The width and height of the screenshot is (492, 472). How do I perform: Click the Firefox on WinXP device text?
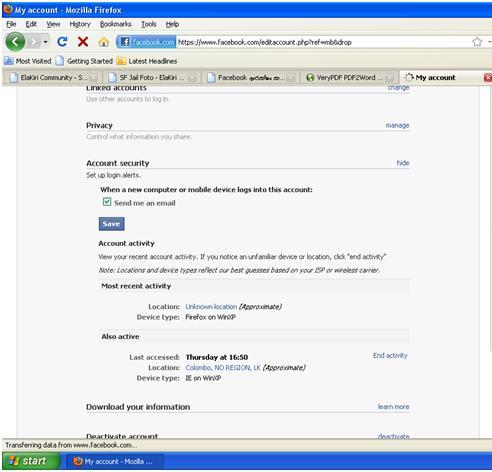(210, 317)
